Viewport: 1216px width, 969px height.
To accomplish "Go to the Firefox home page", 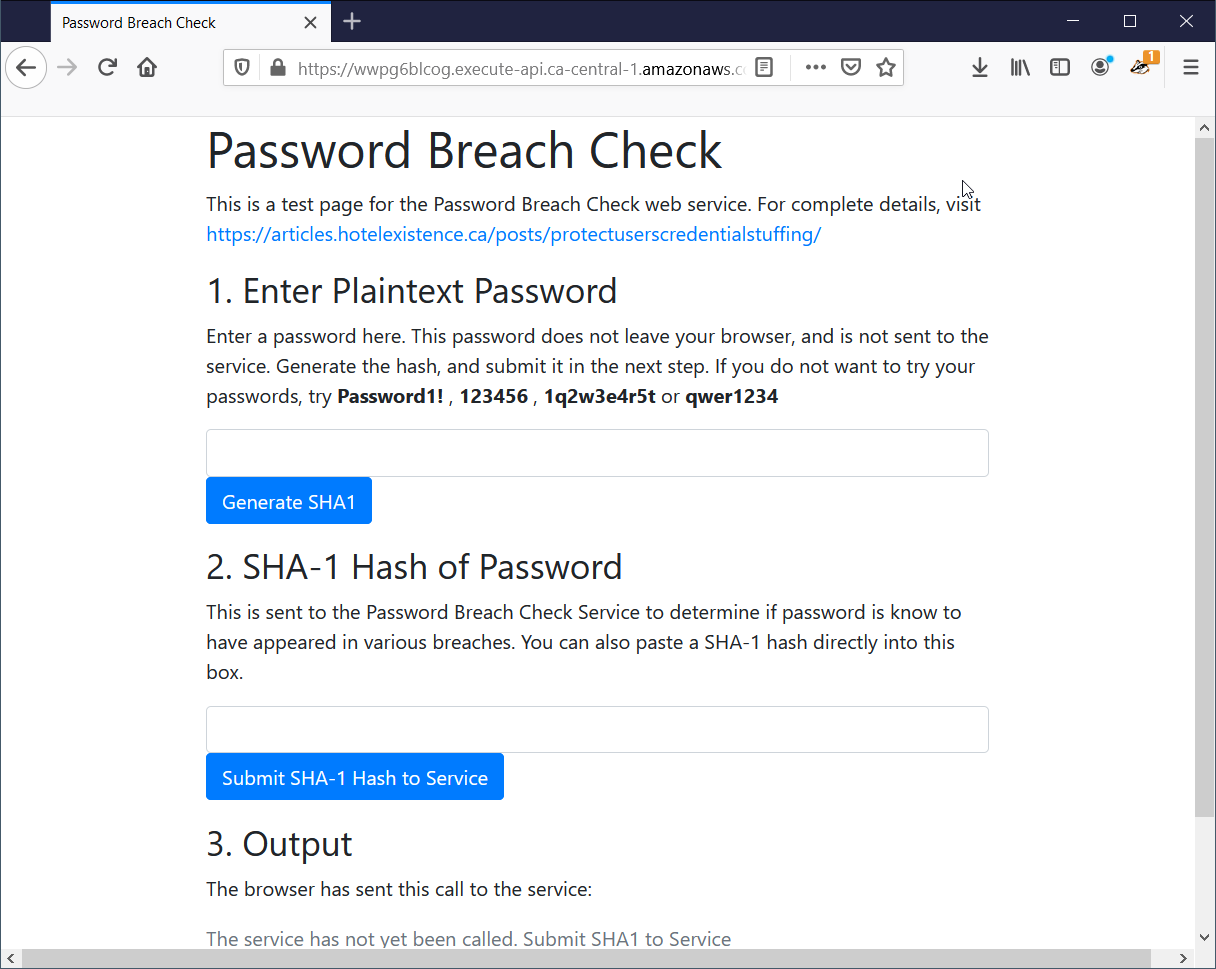I will (x=147, y=68).
